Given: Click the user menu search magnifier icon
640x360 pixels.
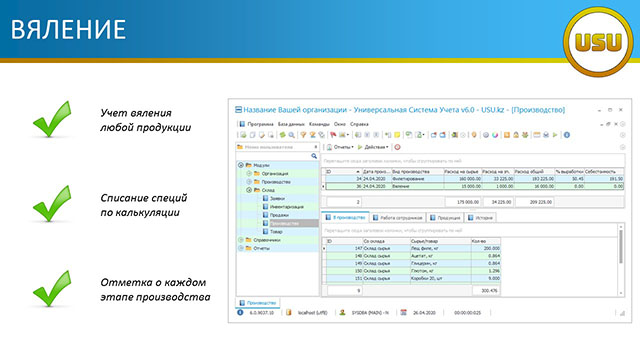Looking at the screenshot, I should pos(314,156).
